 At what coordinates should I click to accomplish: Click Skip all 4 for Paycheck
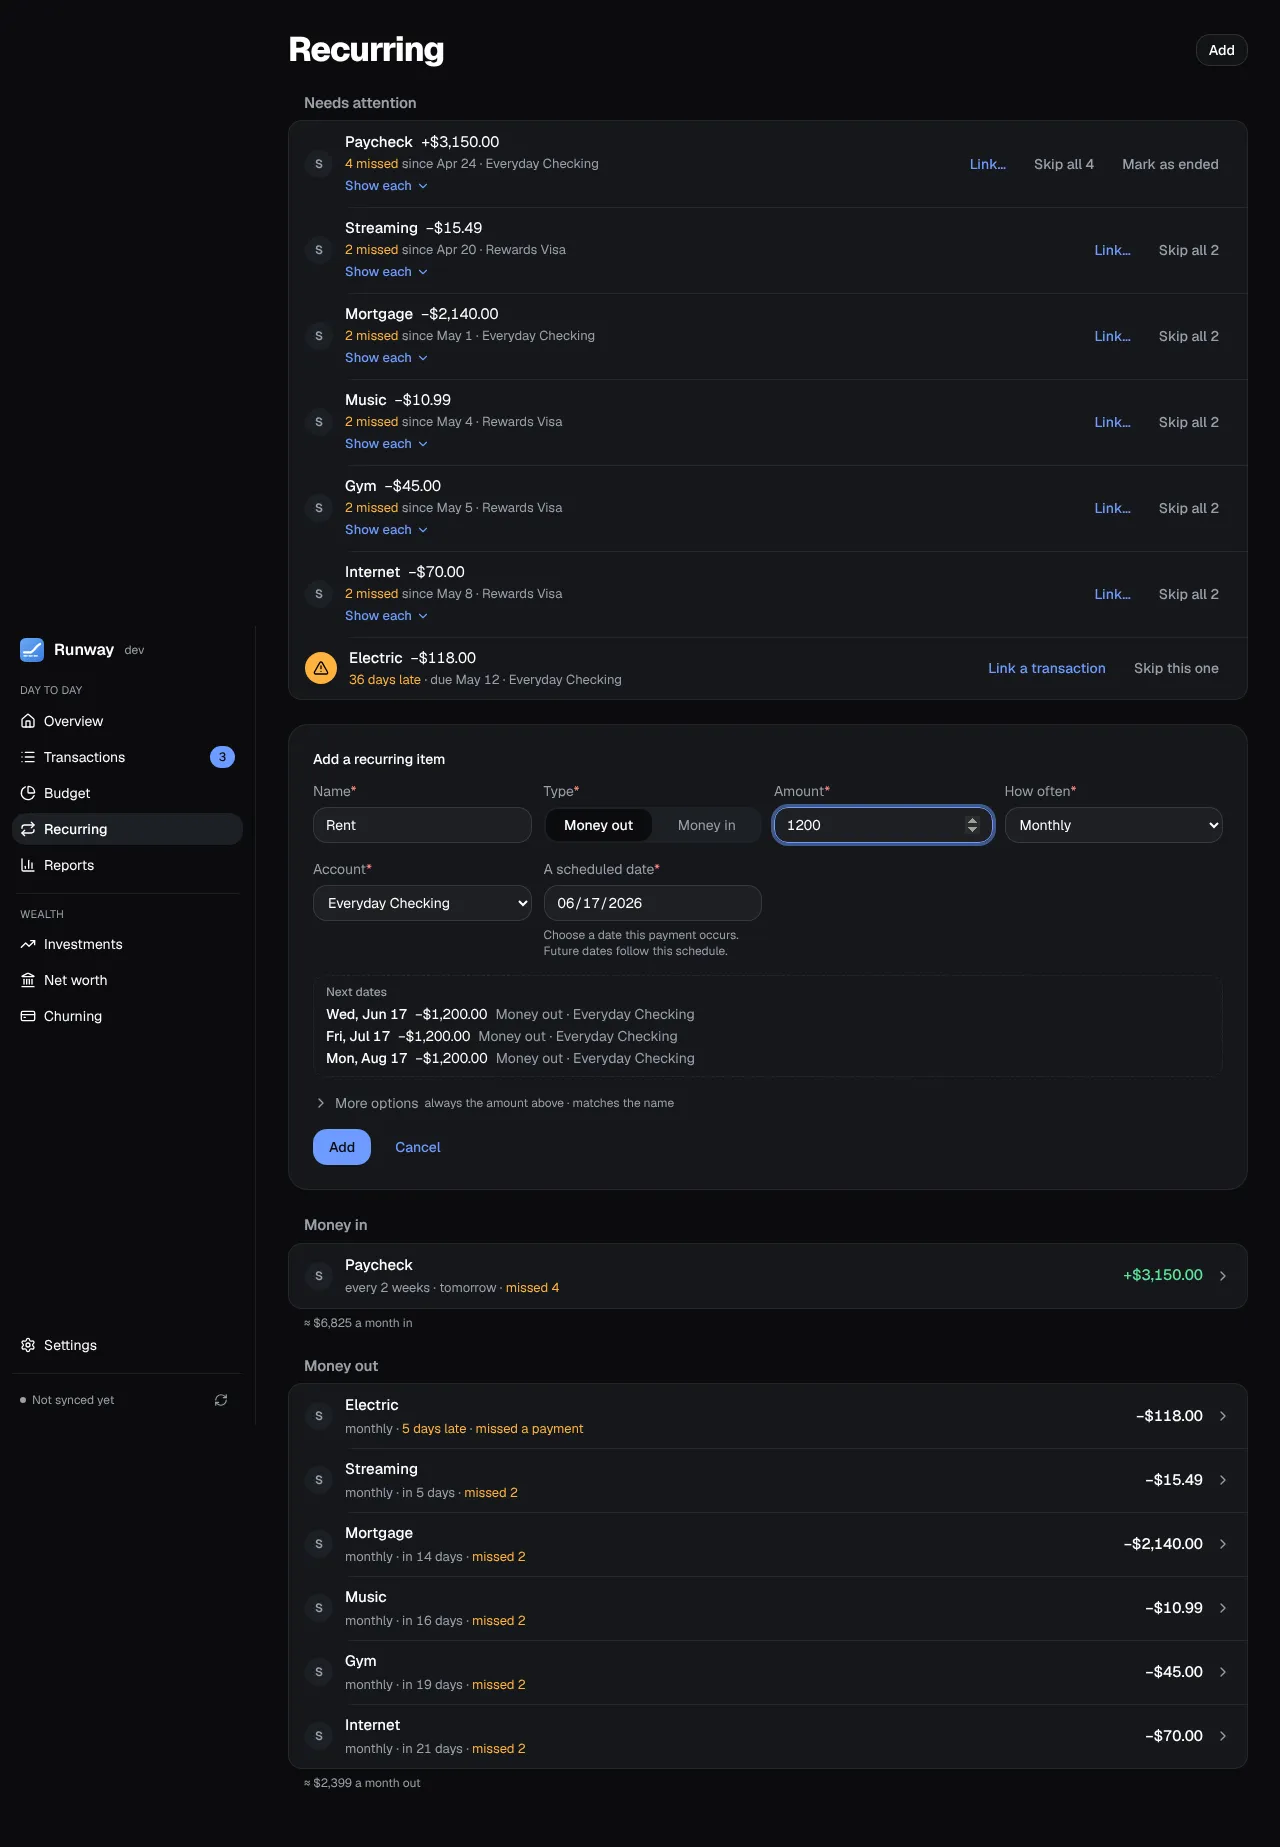click(1064, 164)
